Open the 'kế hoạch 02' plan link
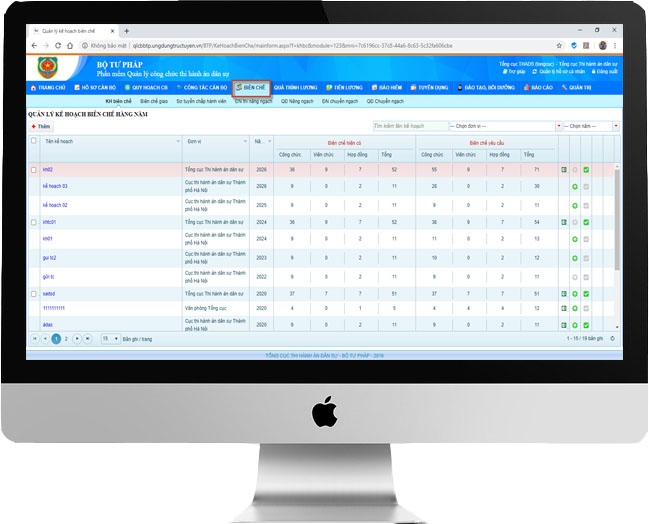This screenshot has width=649, height=524. (56, 204)
